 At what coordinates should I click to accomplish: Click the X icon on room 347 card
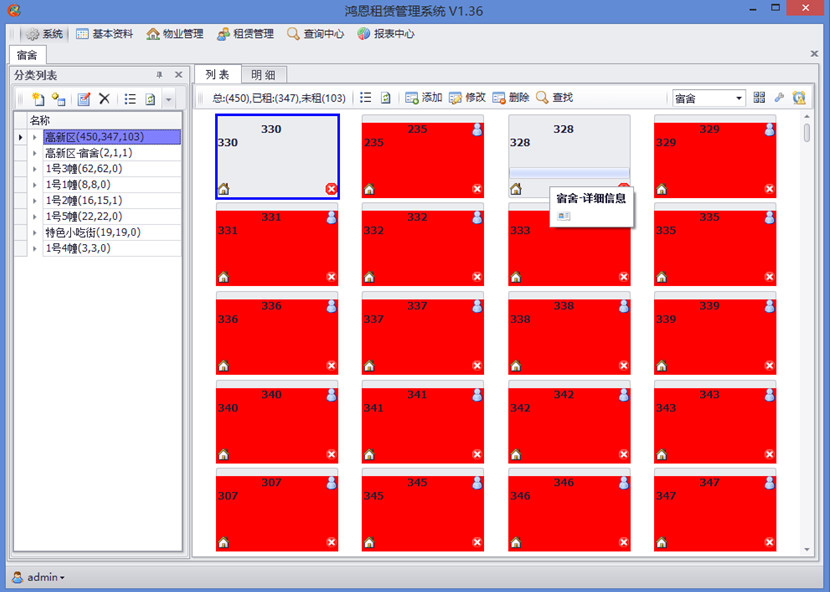[770, 542]
